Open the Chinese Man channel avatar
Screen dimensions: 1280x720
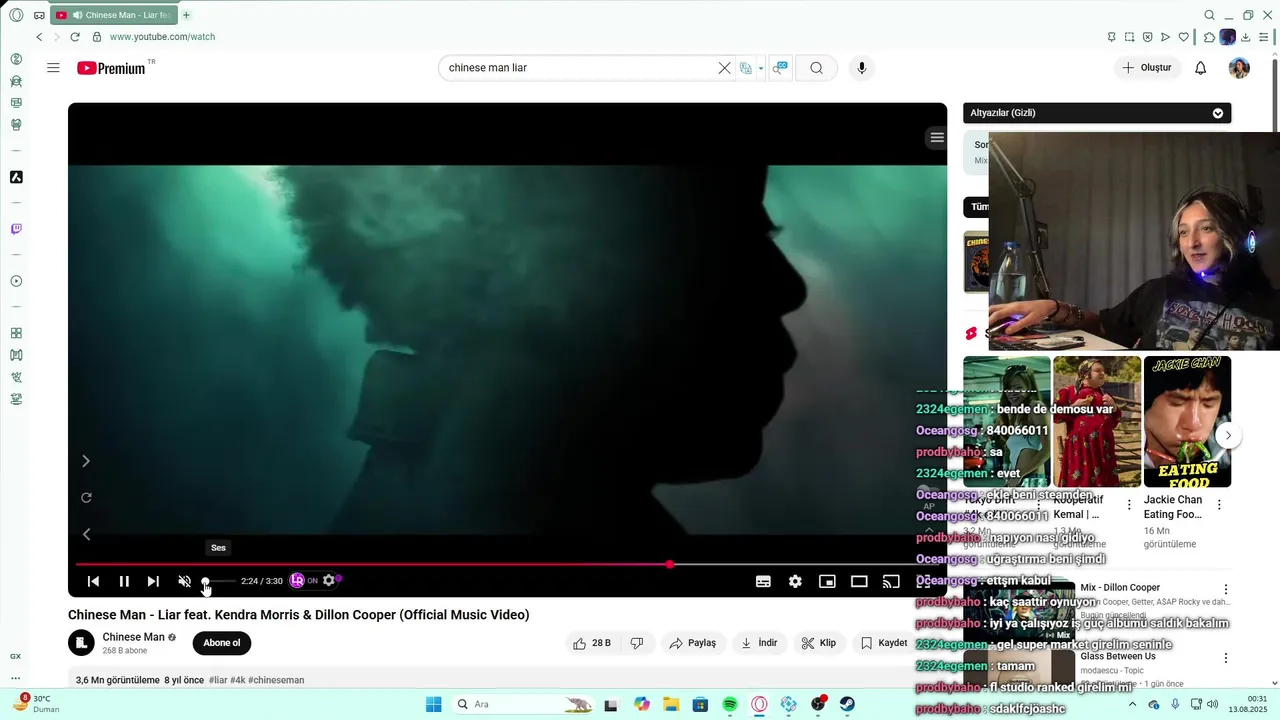point(81,643)
